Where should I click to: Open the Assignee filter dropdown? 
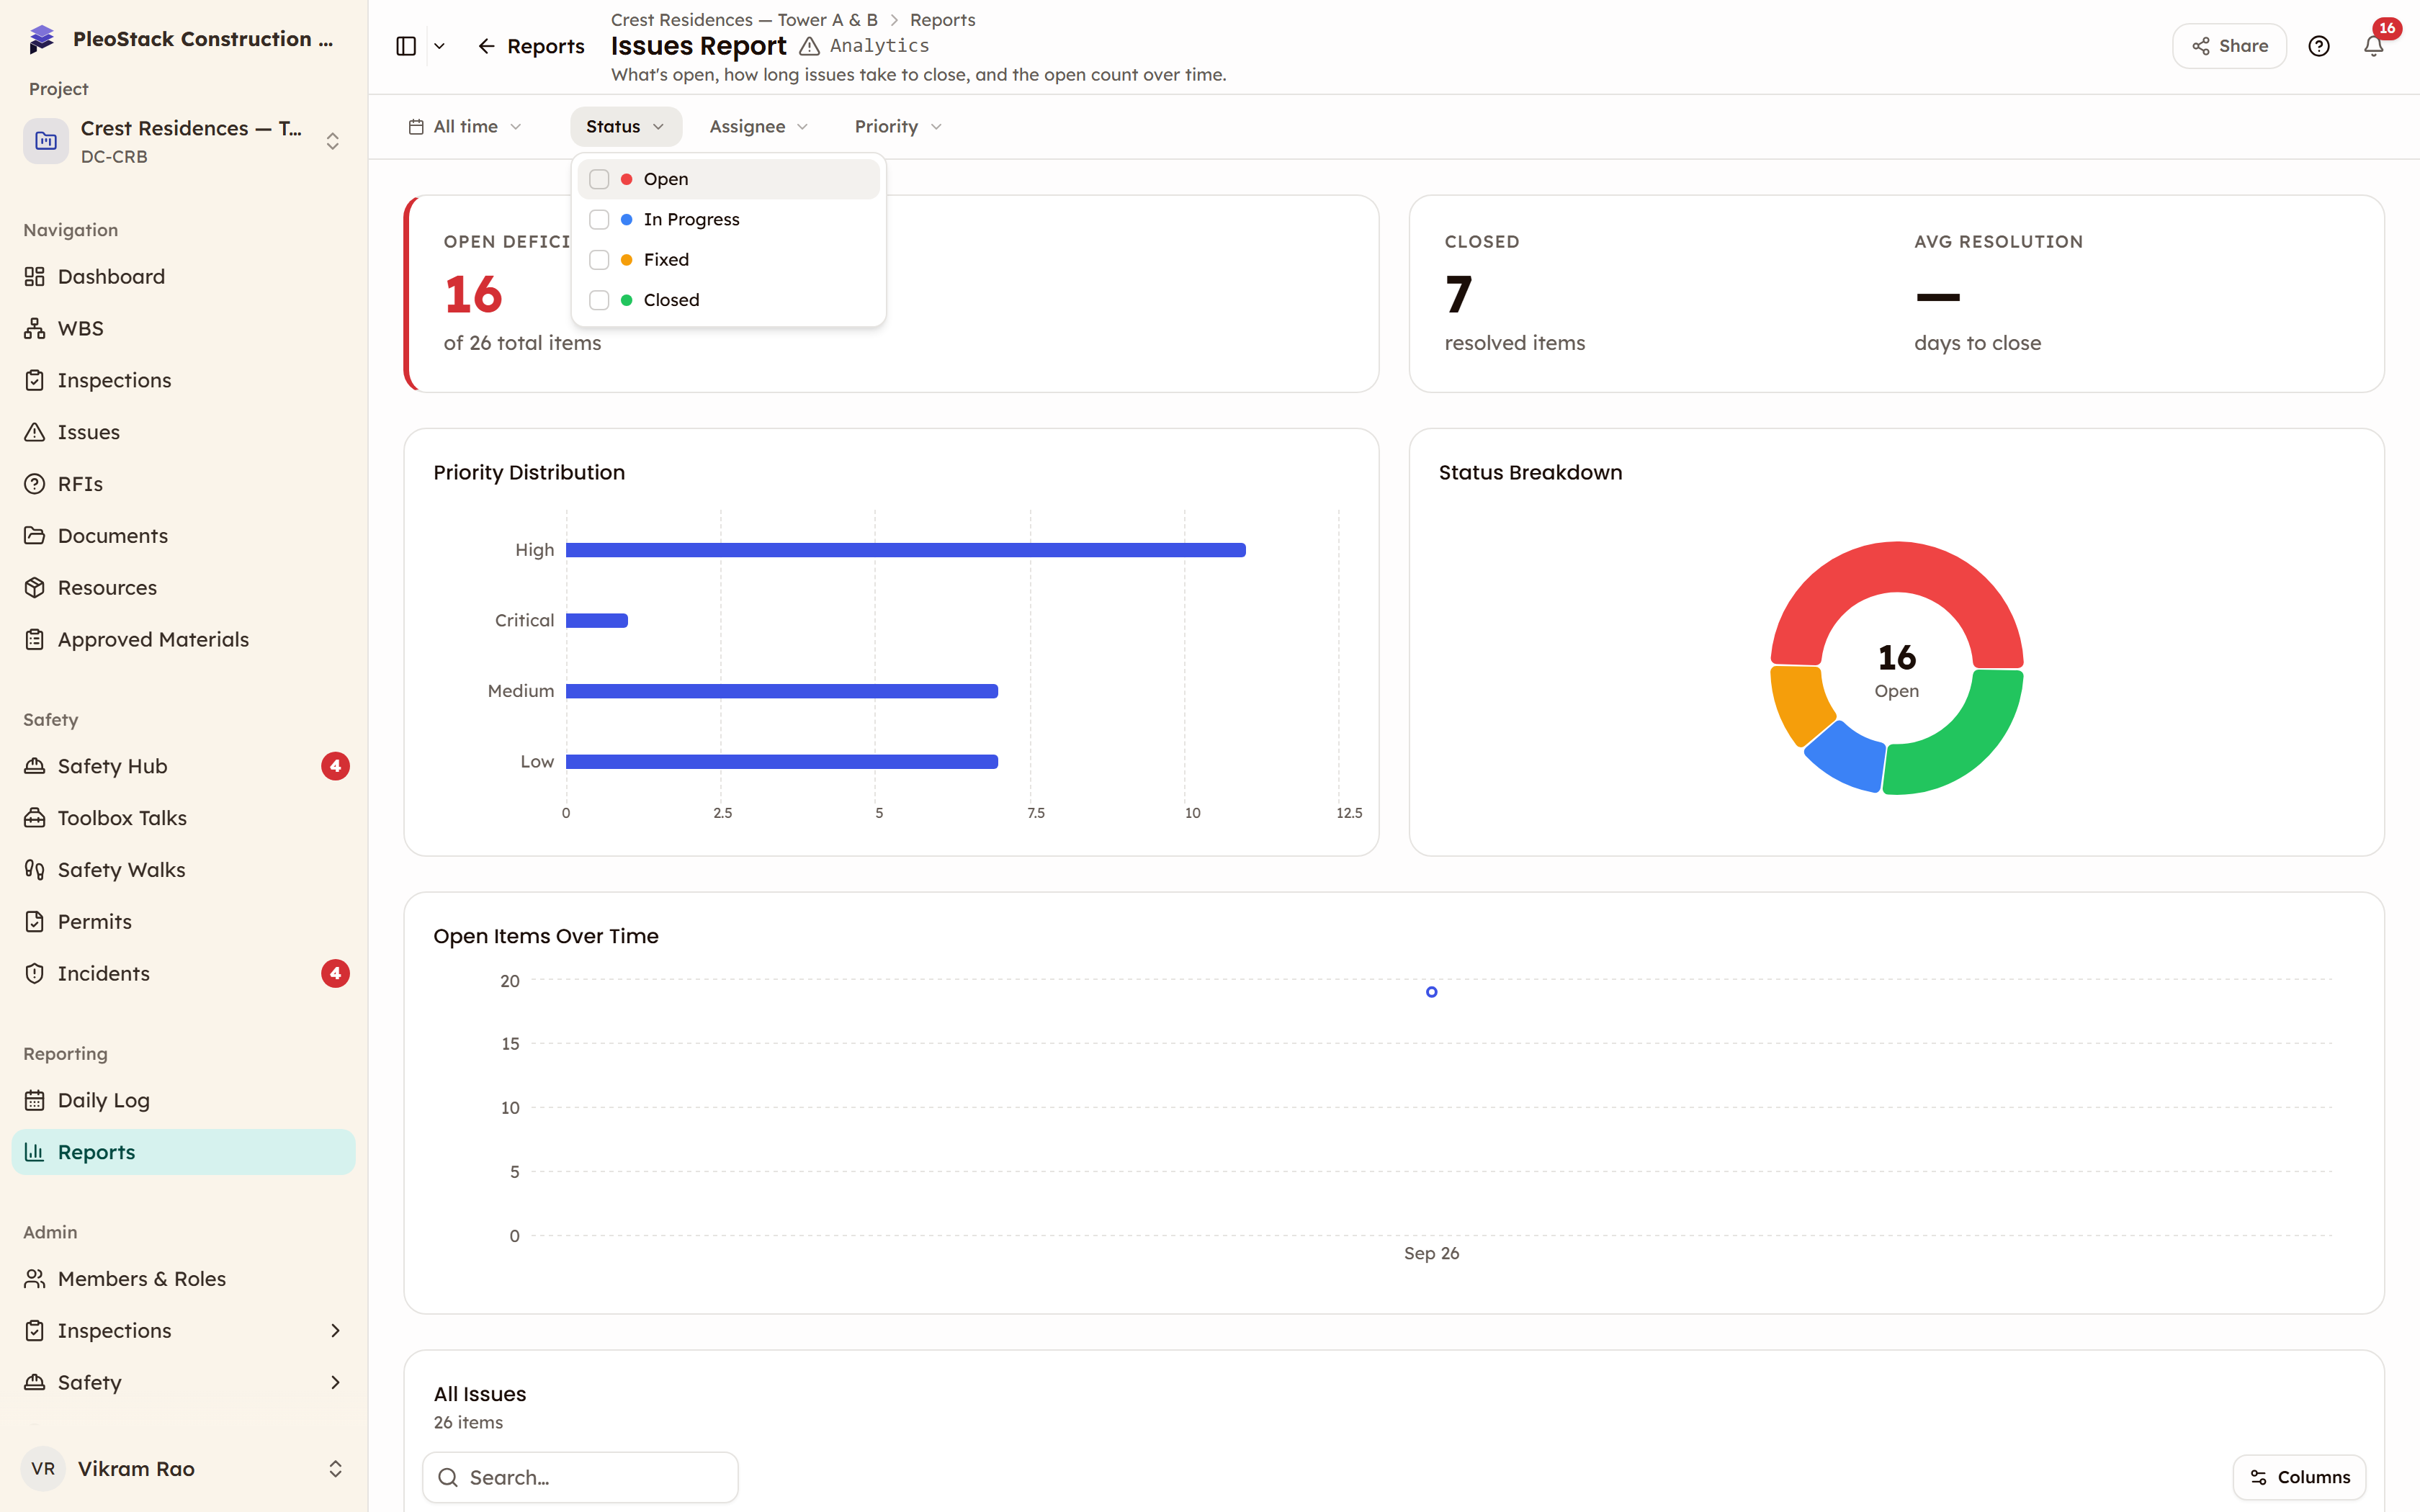pyautogui.click(x=758, y=127)
